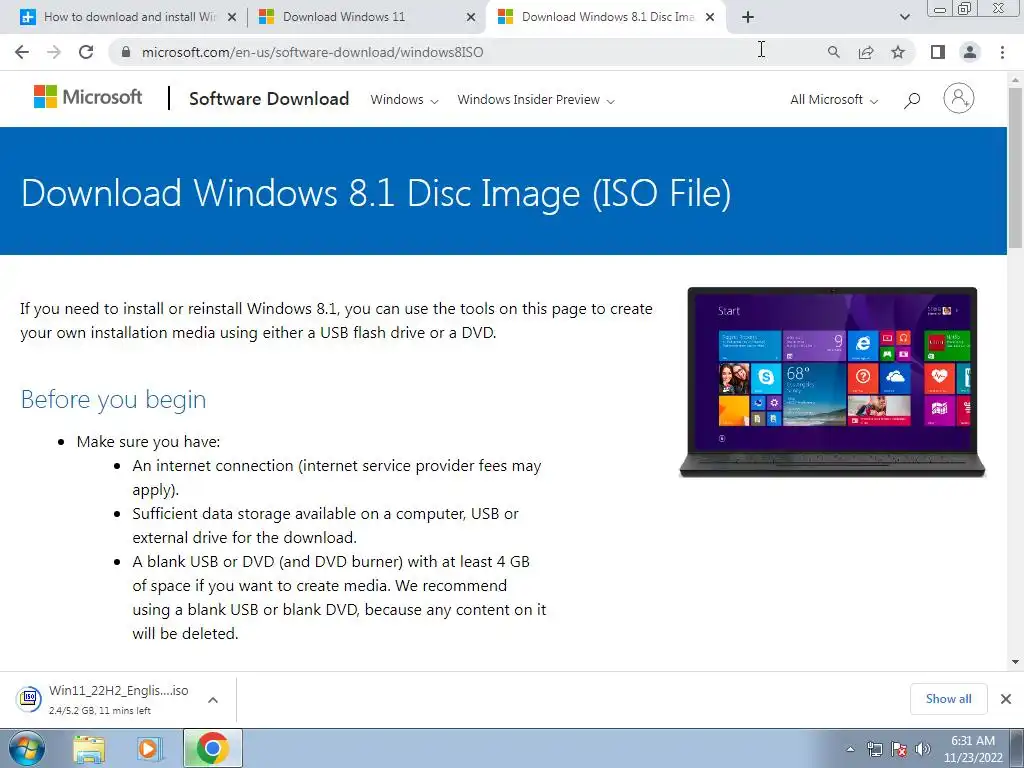The height and width of the screenshot is (768, 1024).
Task: Open network tray icon
Action: tap(874, 749)
